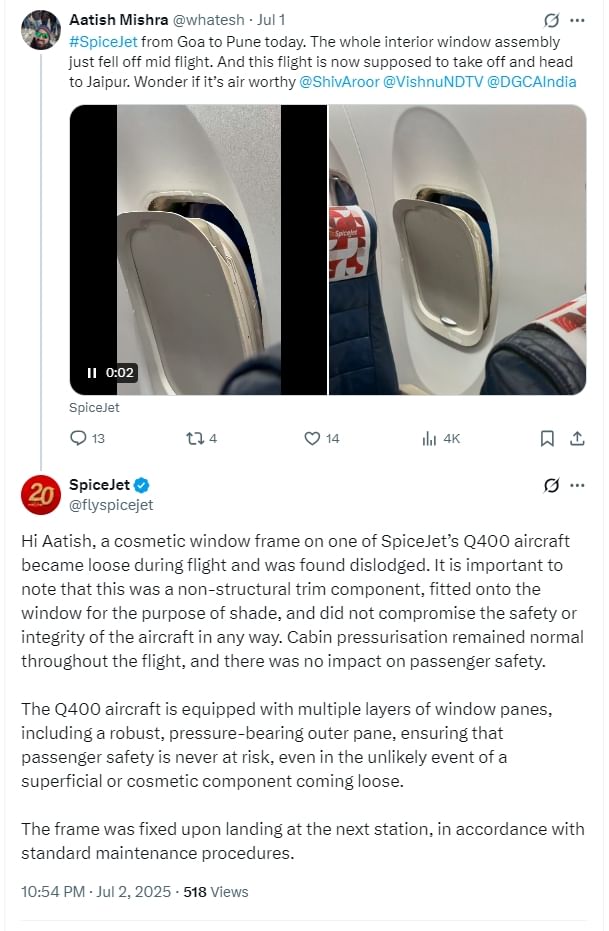Open the @DGCAIndia mention link
The image size is (609, 931).
[x=528, y=82]
